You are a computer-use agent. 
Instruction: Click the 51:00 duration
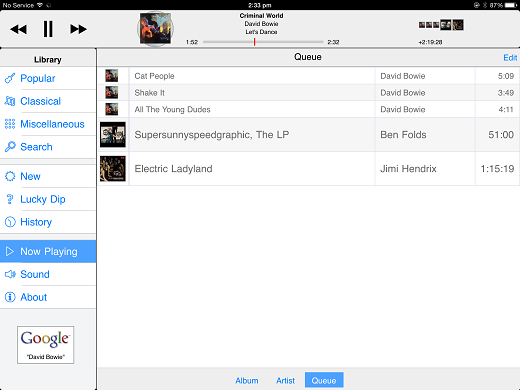tap(501, 135)
